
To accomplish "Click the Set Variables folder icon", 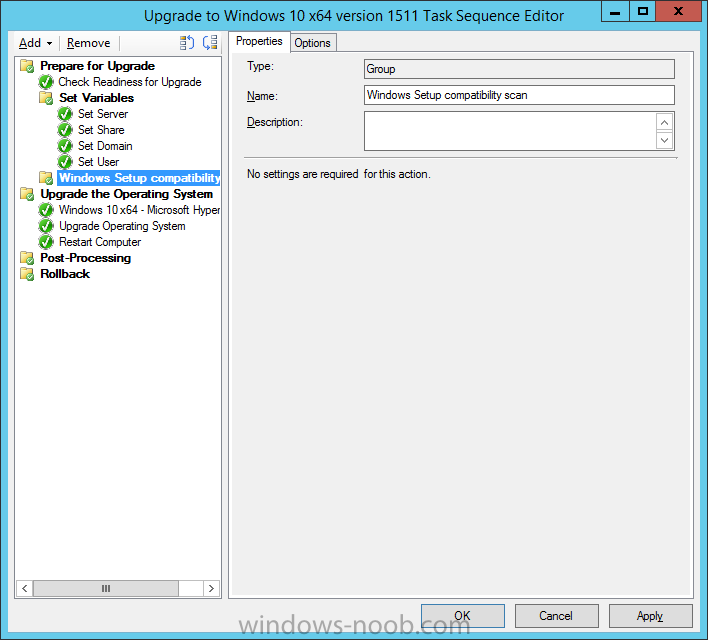I will (x=46, y=98).
